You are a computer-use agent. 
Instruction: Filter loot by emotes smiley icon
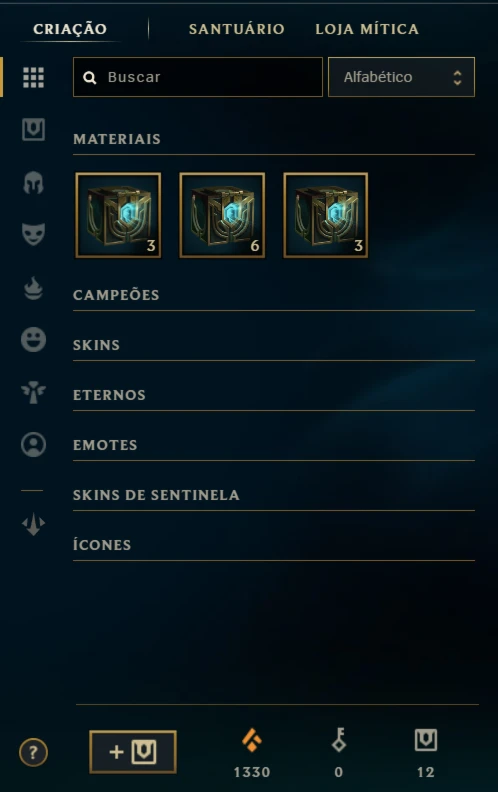[x=33, y=339]
